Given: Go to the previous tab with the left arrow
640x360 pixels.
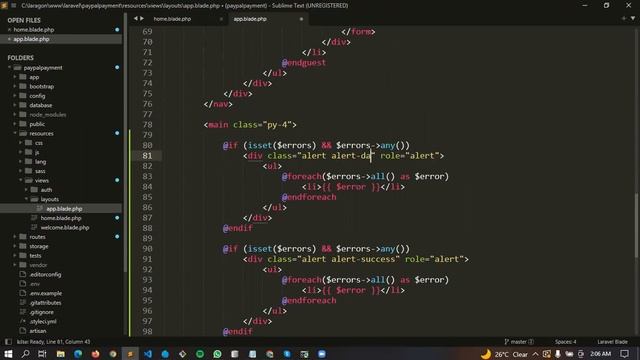Looking at the screenshot, I should click(136, 18).
